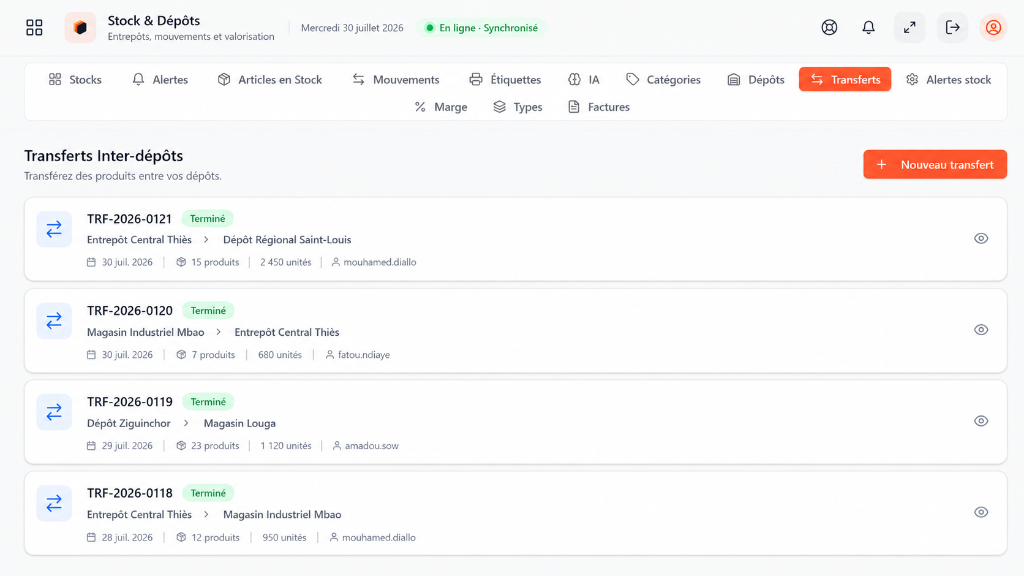Open the Étiquettes tab

click(x=505, y=80)
